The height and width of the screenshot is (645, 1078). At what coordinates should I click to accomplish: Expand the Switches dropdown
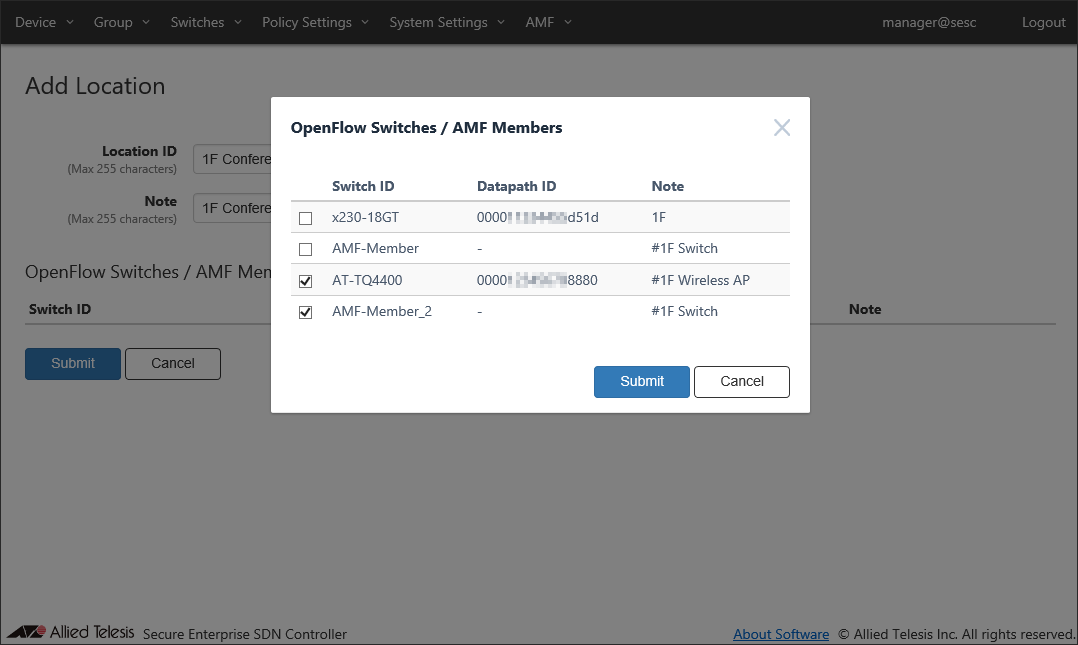(205, 22)
